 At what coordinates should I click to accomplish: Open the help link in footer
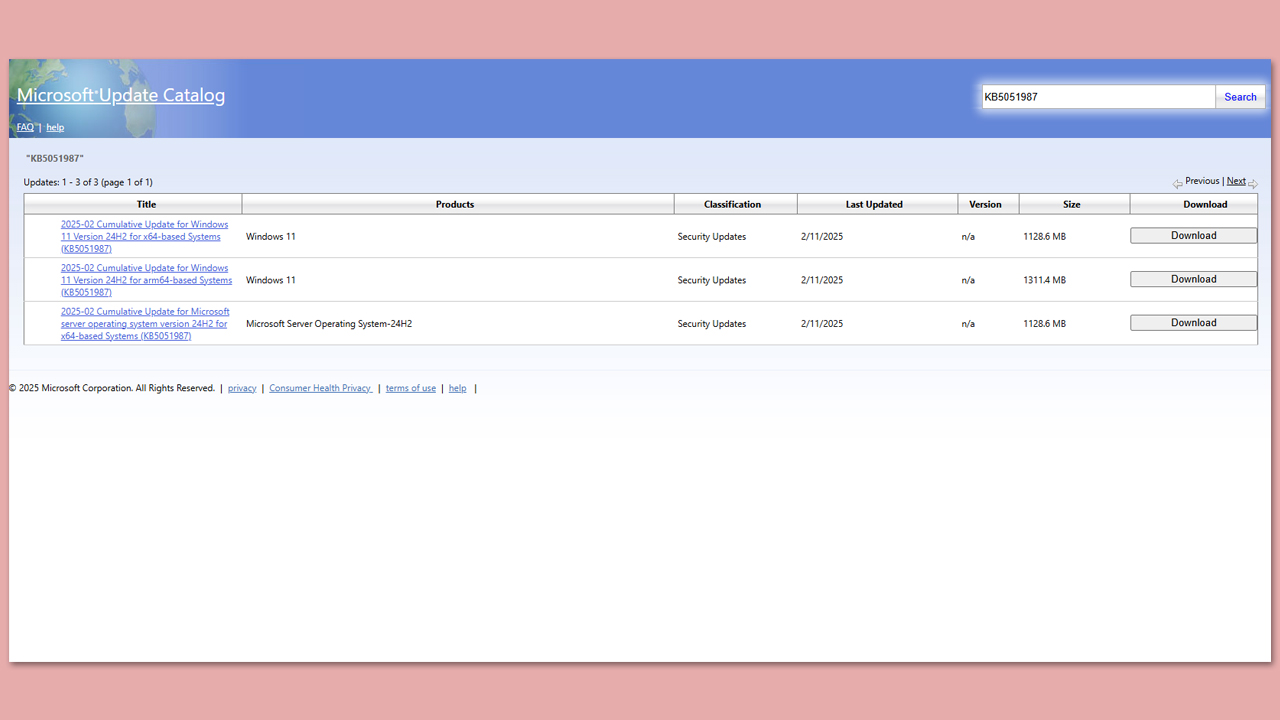point(457,388)
